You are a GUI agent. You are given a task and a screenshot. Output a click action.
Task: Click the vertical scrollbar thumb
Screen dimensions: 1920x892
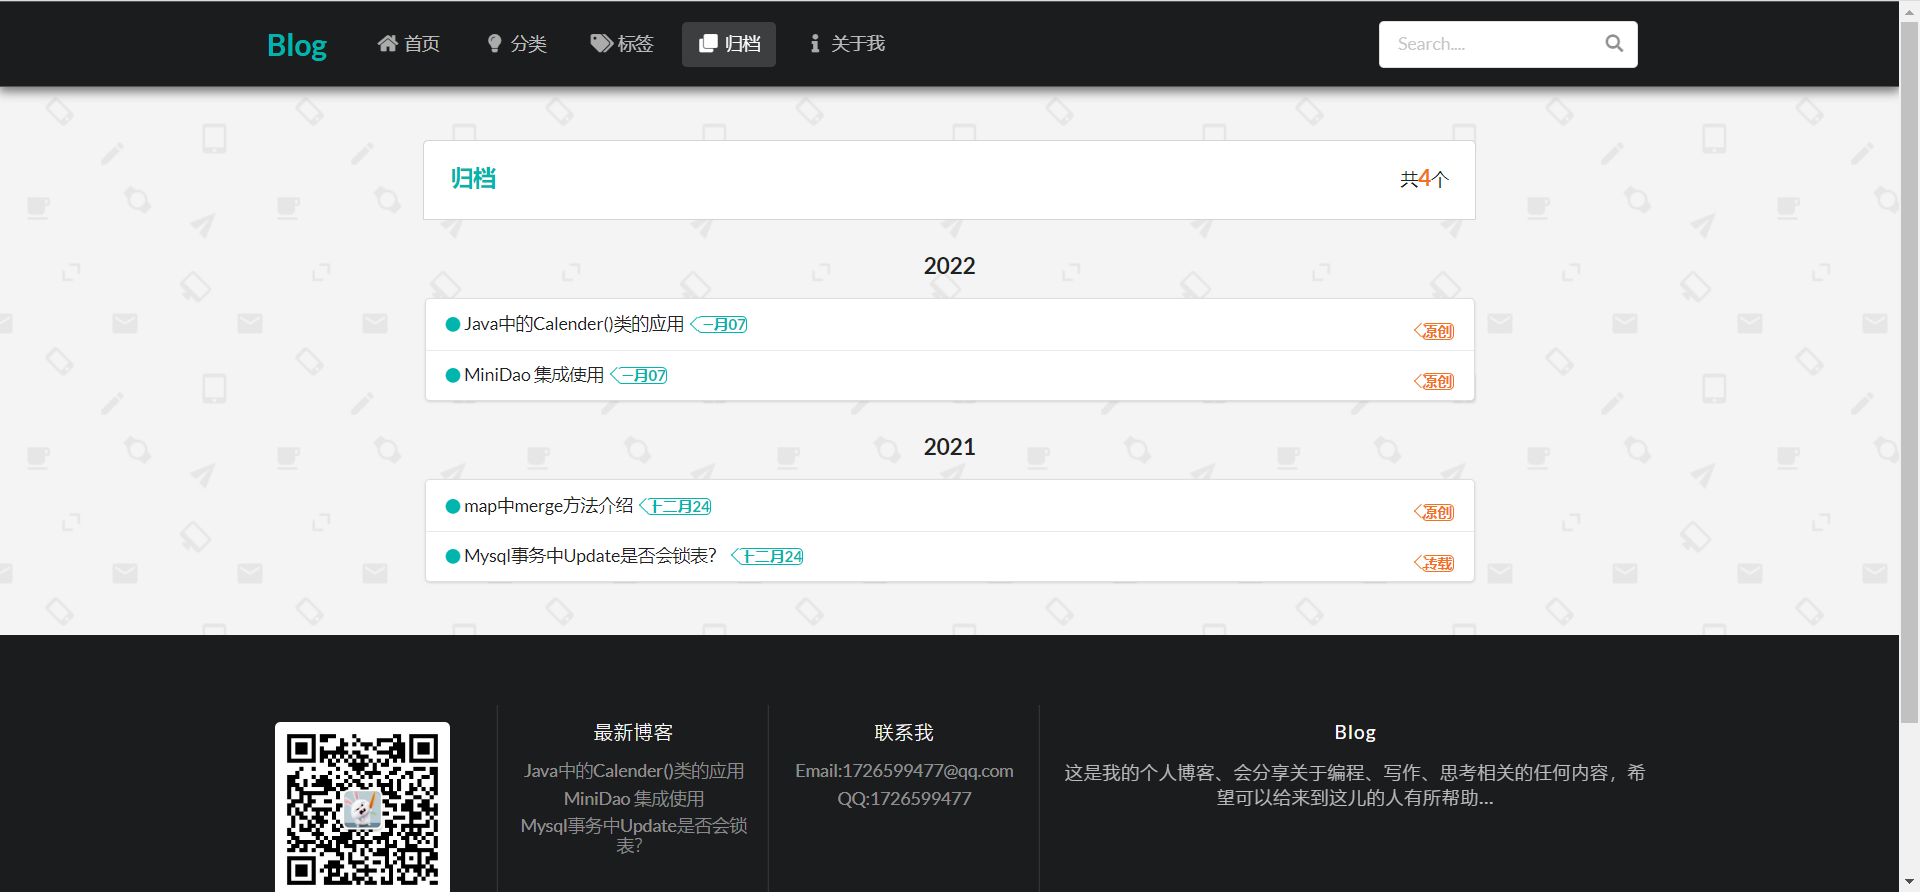point(1909,370)
